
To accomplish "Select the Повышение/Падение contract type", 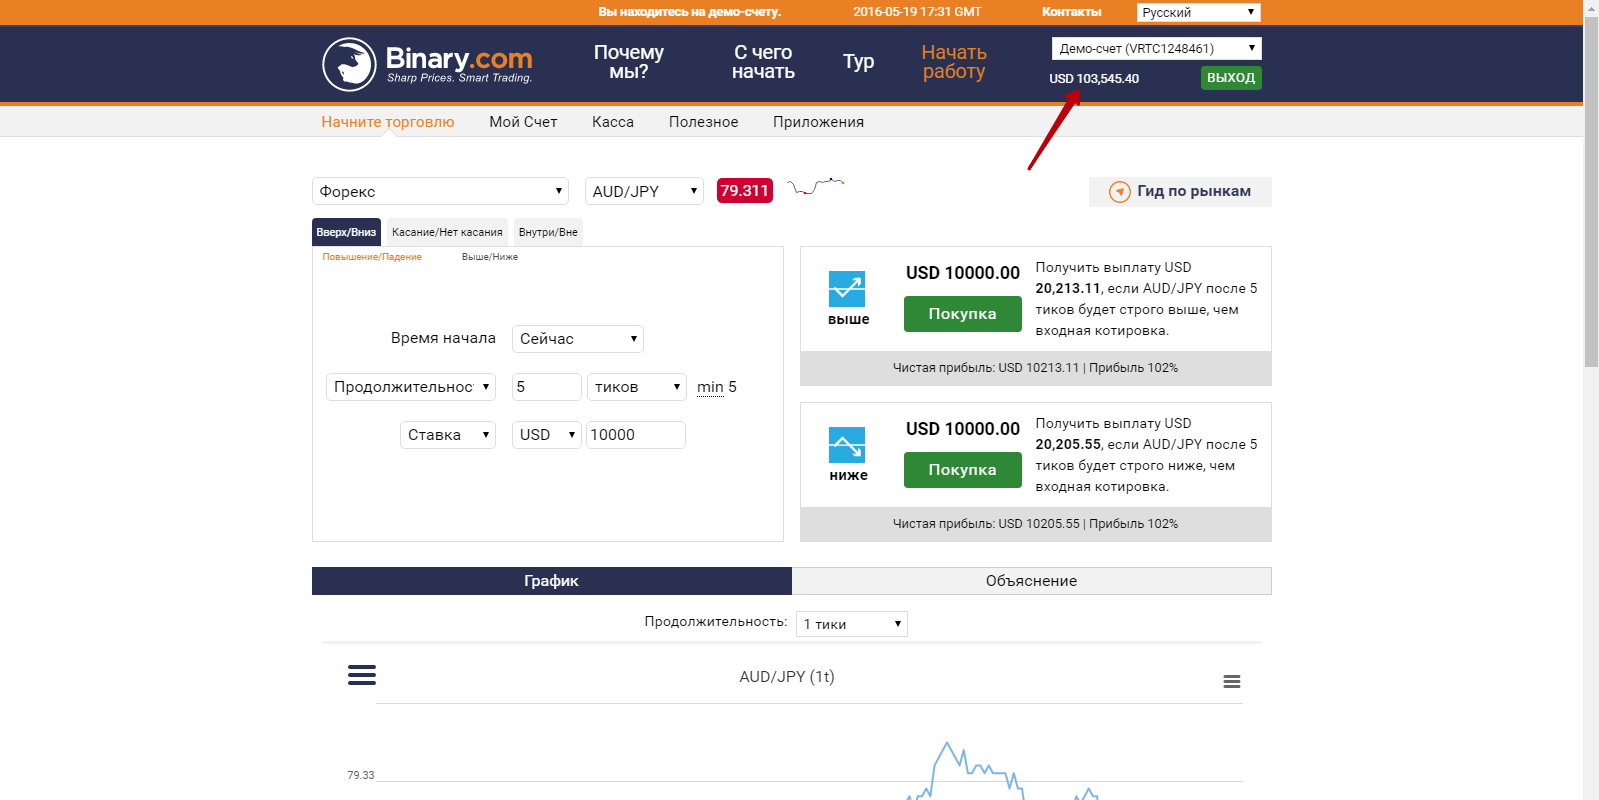I will click(x=372, y=257).
